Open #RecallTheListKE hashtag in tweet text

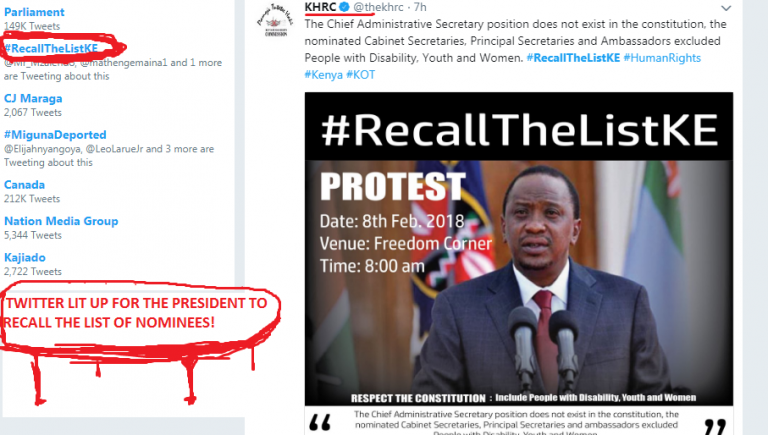click(573, 58)
